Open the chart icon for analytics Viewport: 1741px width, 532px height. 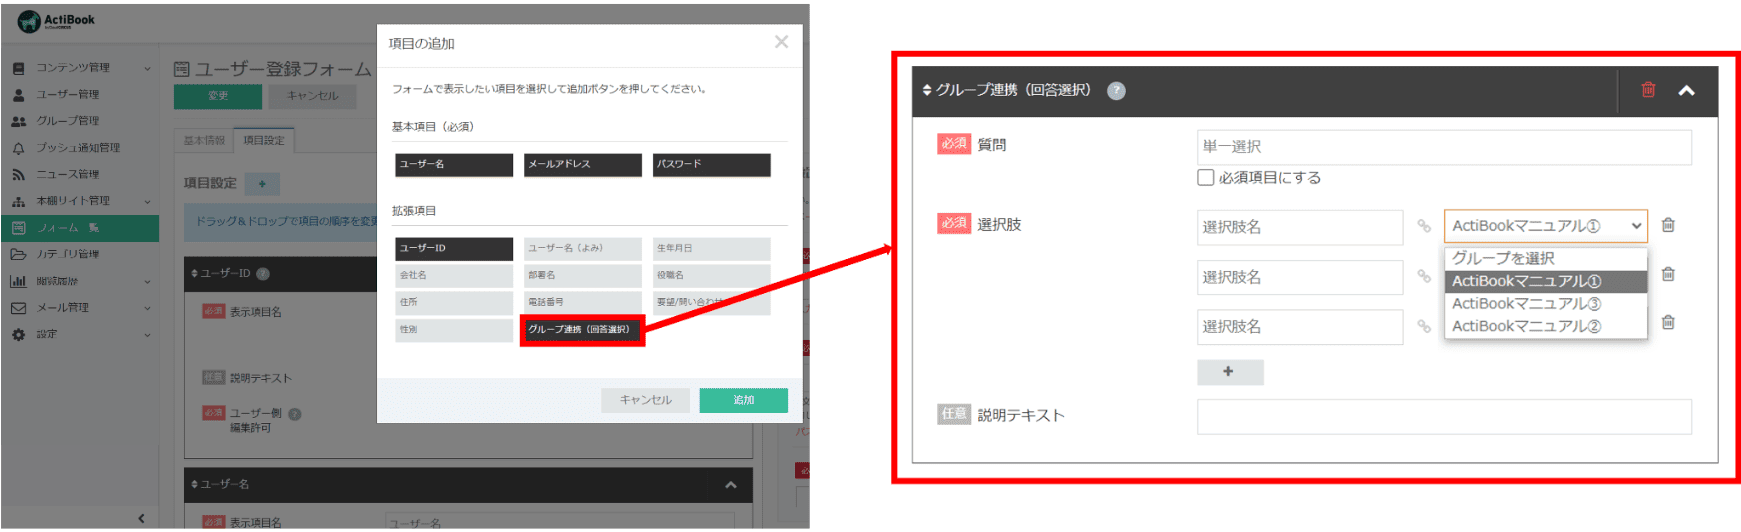click(18, 281)
